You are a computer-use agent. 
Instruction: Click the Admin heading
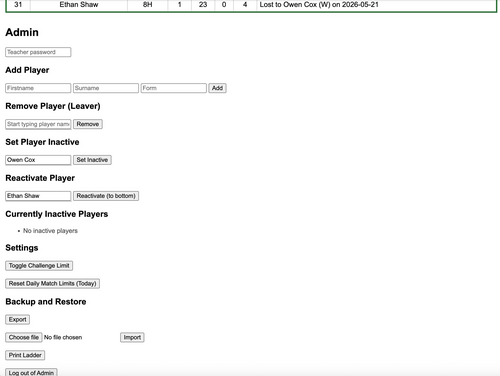tap(22, 32)
